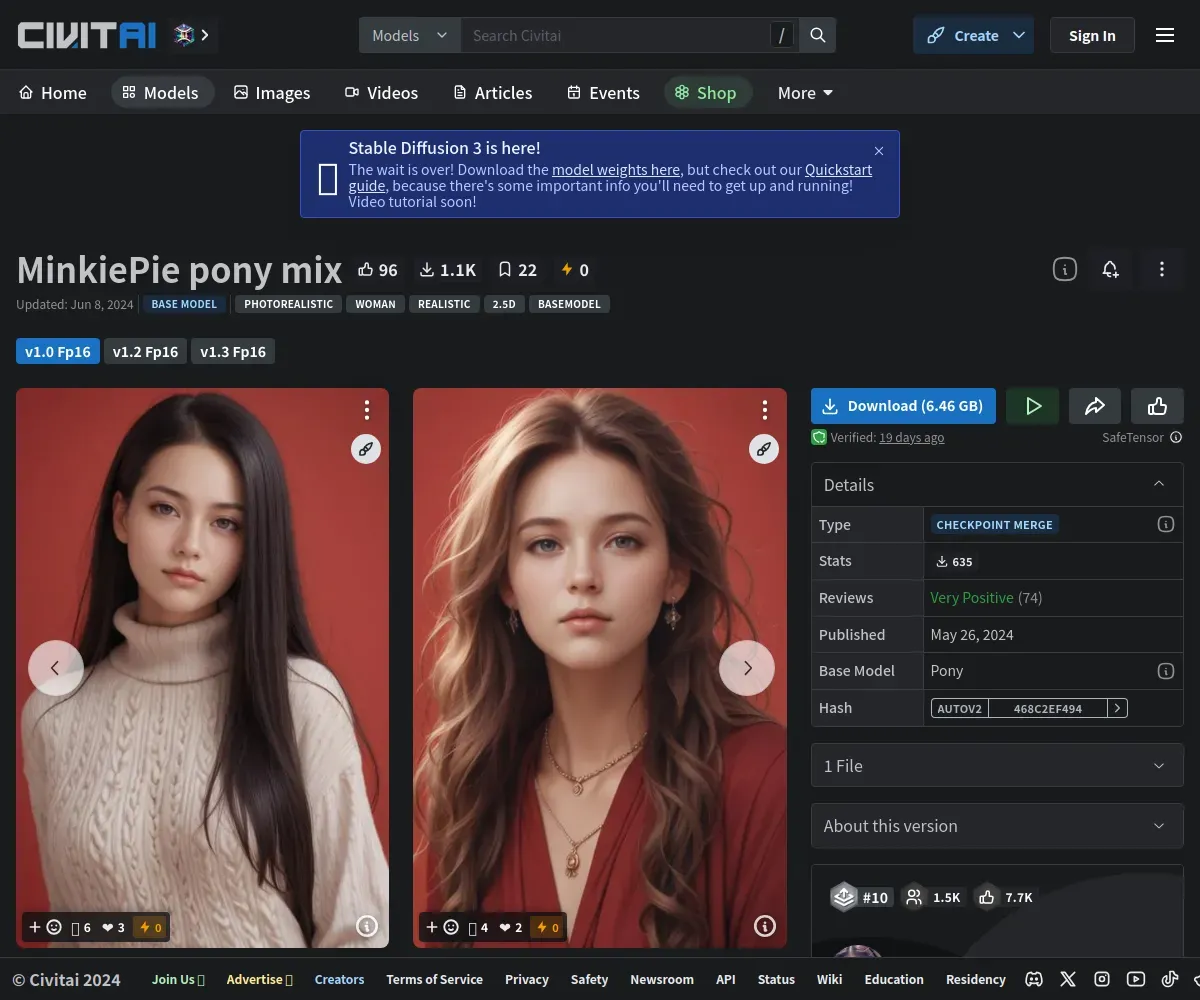This screenshot has height=1000, width=1200.
Task: Click the share arrow button
Action: click(x=1095, y=406)
